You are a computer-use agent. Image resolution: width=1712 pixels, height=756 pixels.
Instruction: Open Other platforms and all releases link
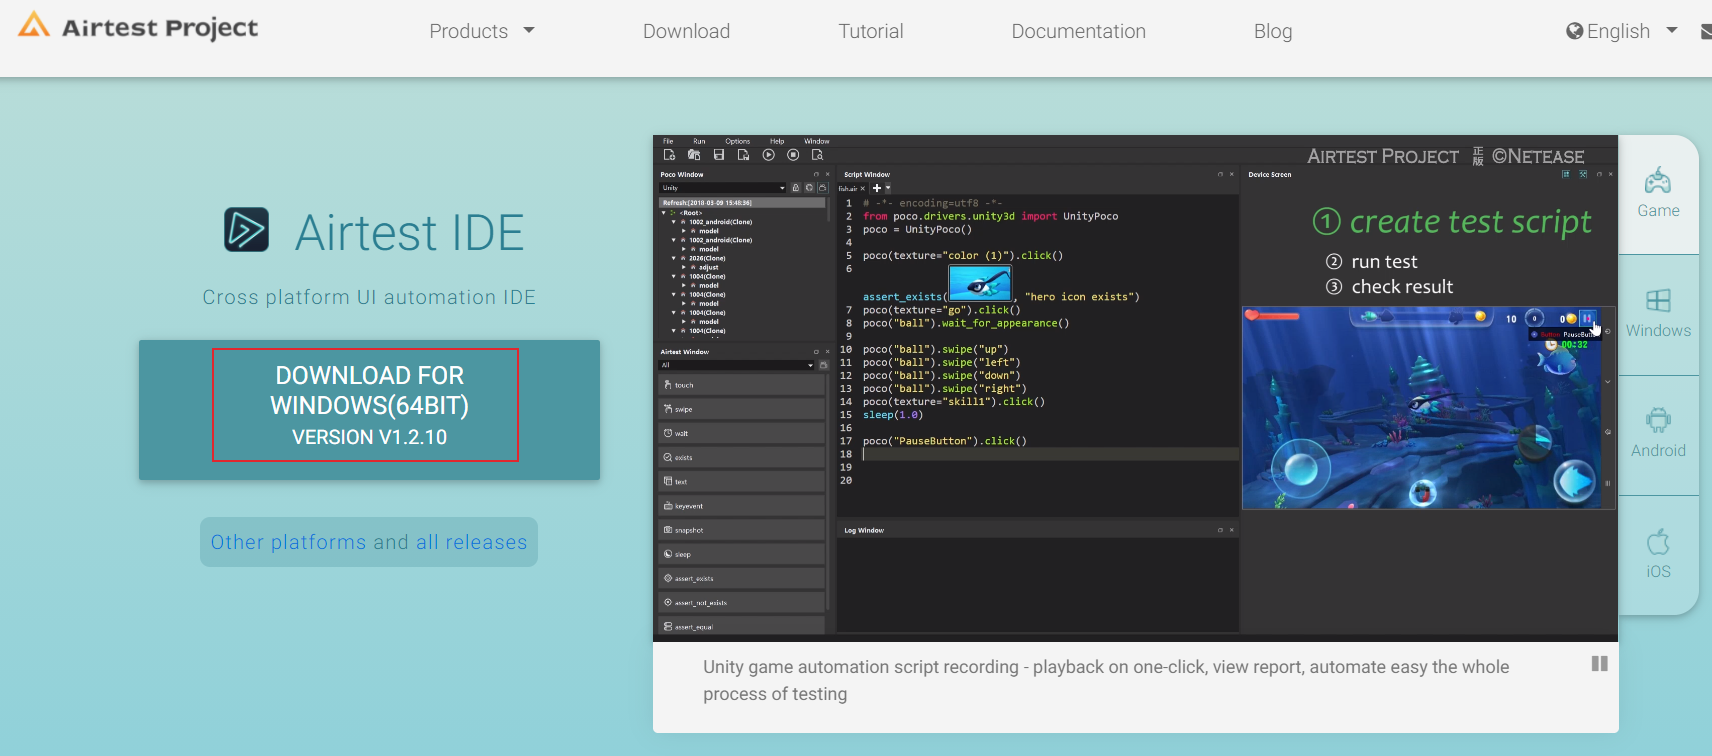[369, 542]
